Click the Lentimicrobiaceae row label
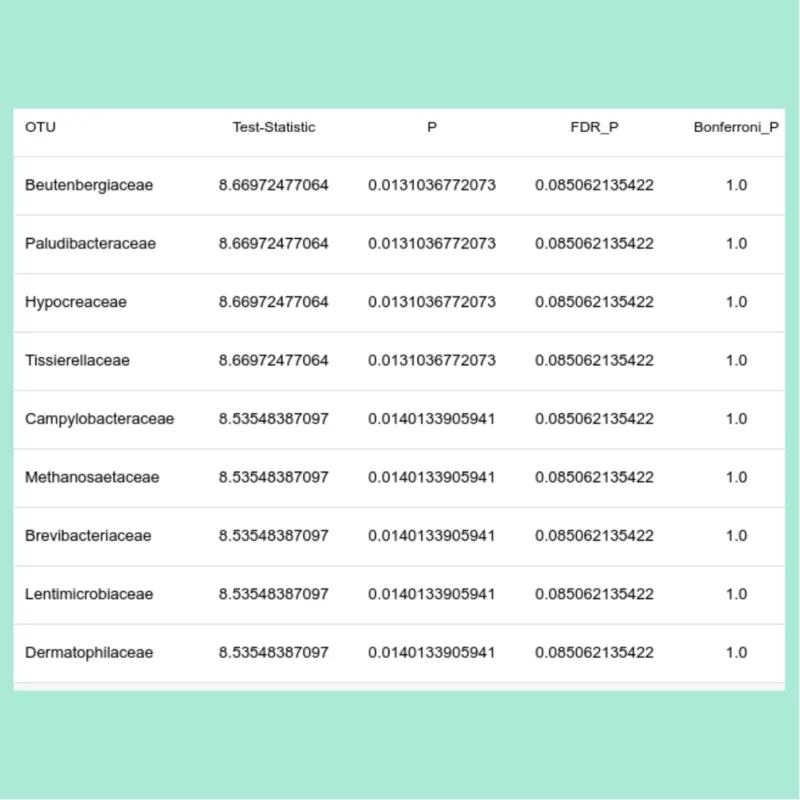The image size is (800, 800). tap(89, 594)
